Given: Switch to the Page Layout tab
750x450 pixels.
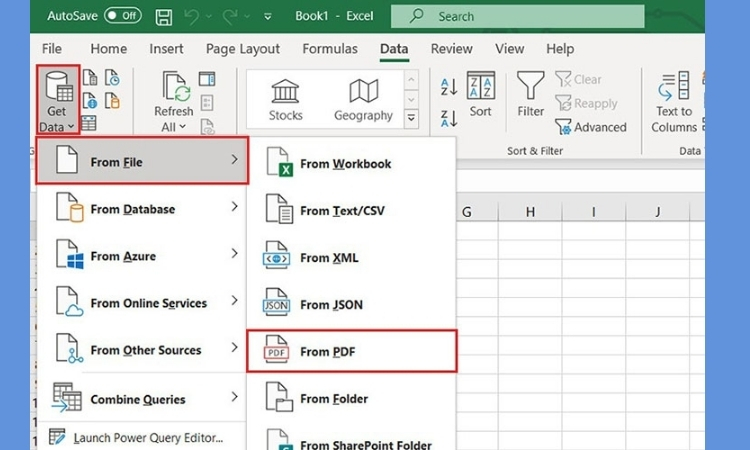Looking at the screenshot, I should click(243, 49).
